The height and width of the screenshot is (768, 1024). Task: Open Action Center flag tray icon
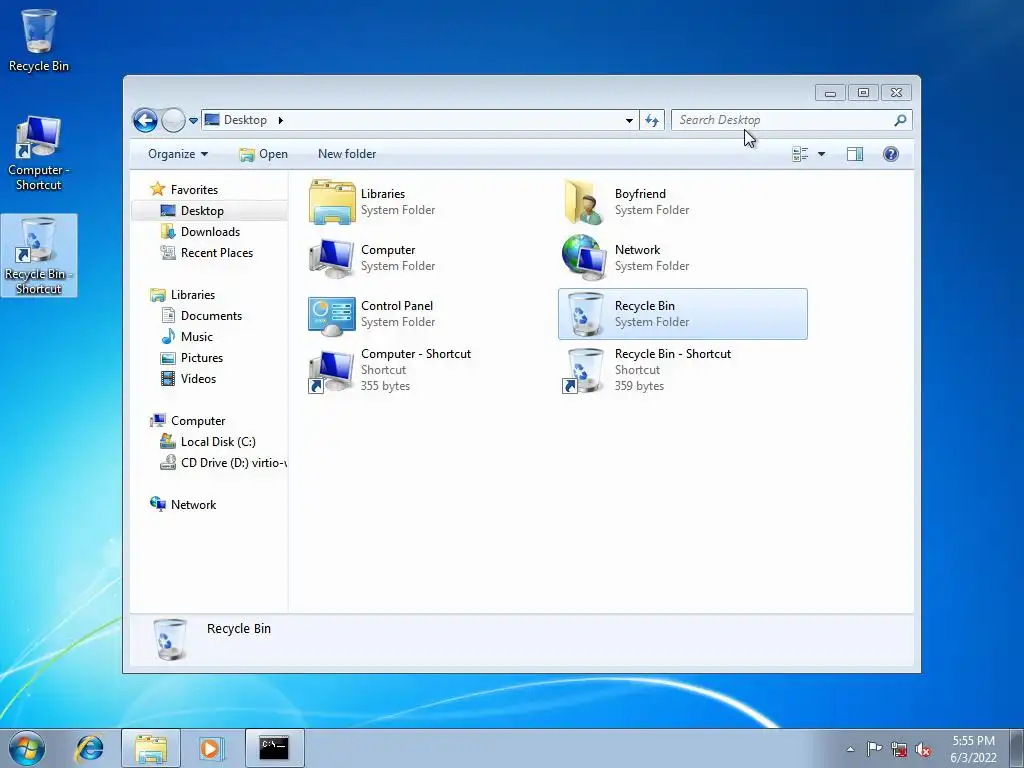pos(874,749)
